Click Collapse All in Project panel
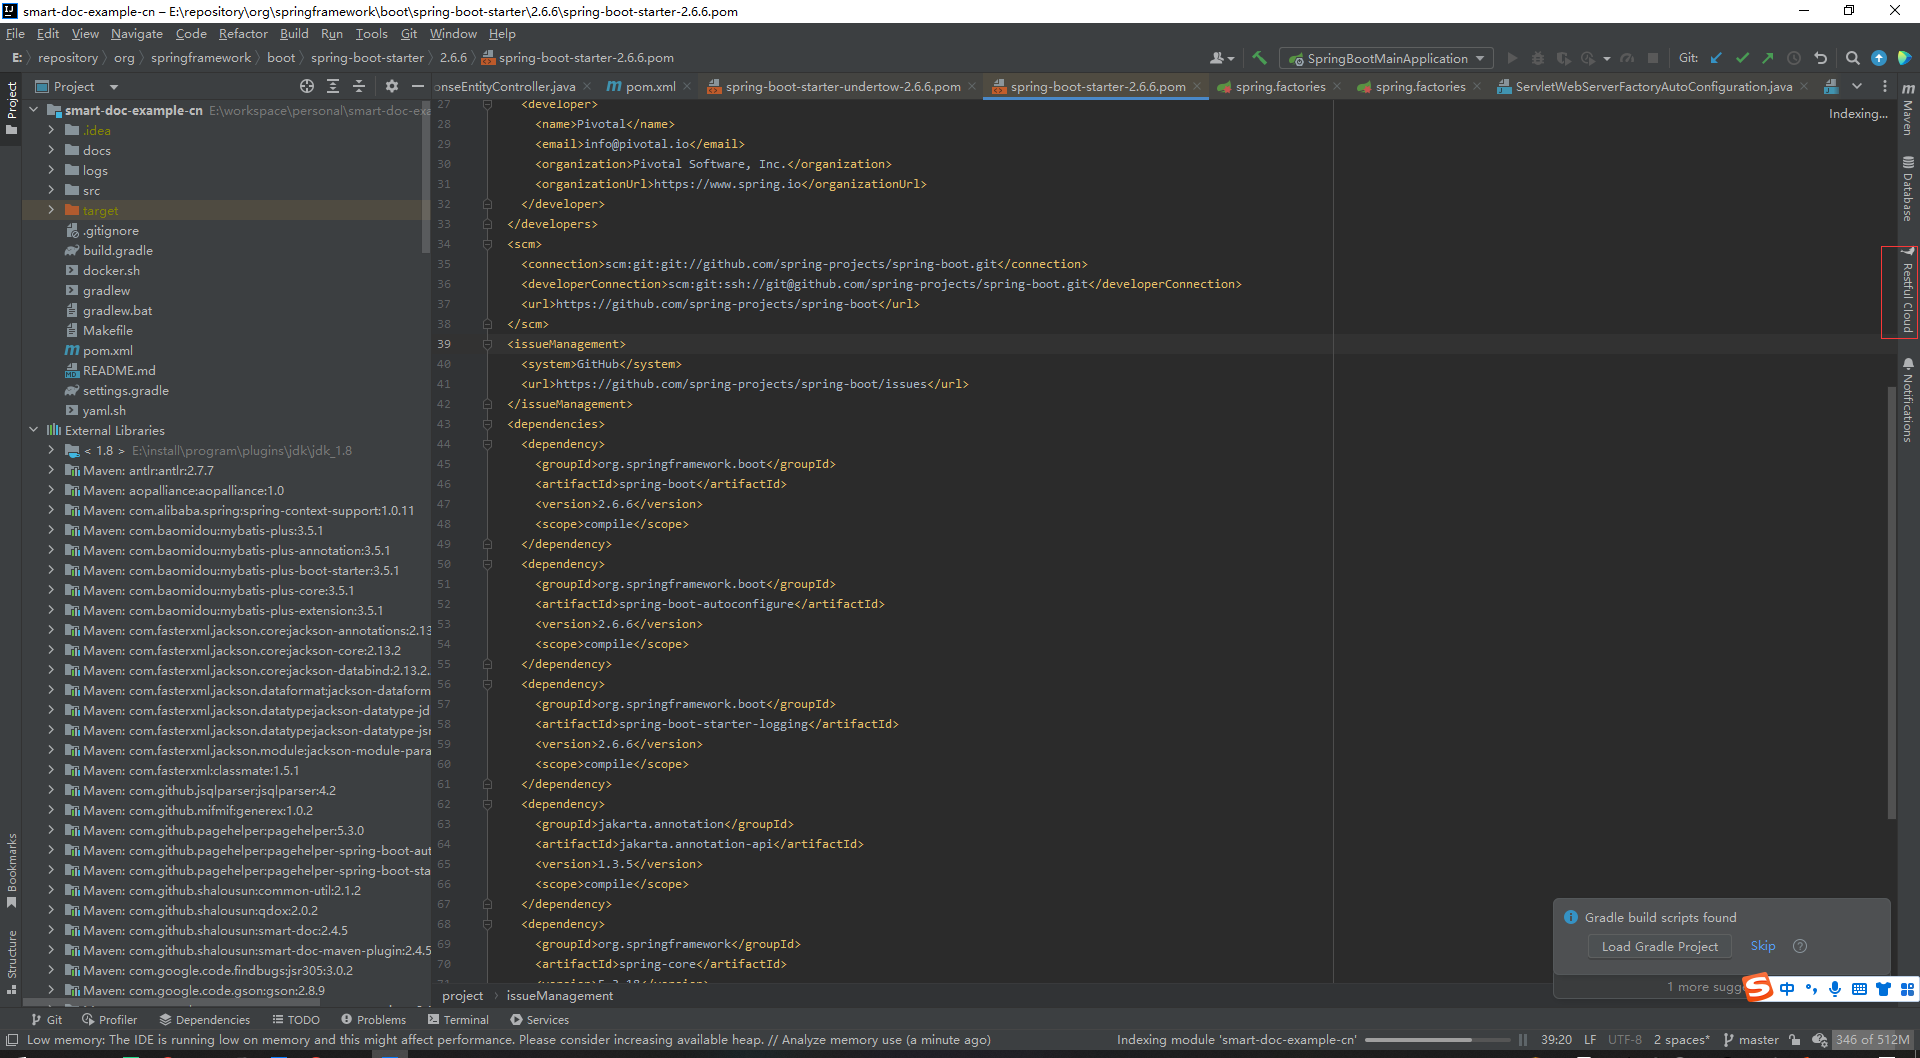The image size is (1920, 1058). click(x=359, y=87)
